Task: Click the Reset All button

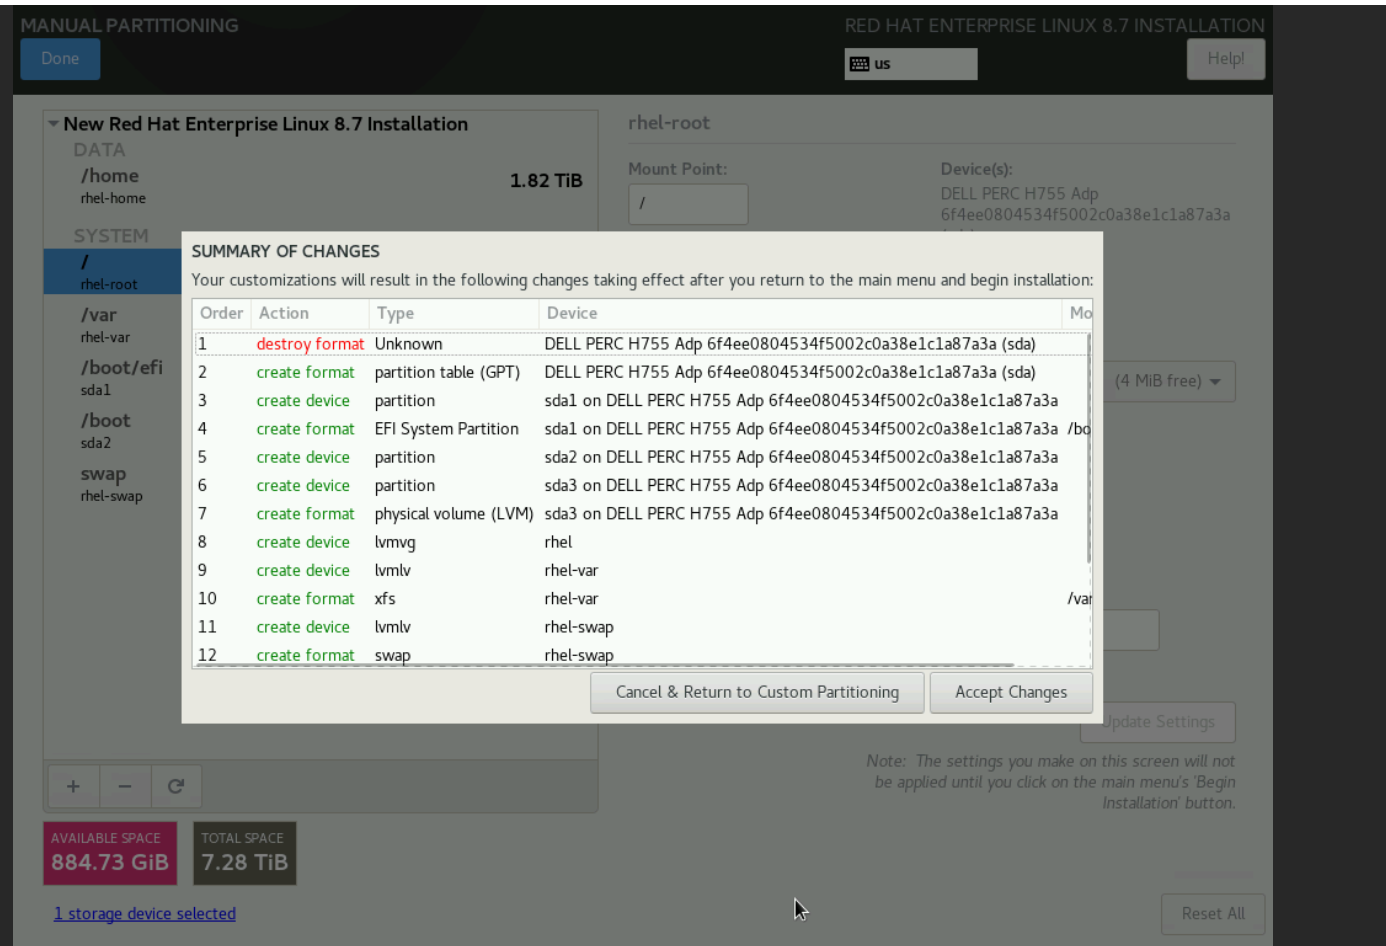Action: [x=1212, y=913]
